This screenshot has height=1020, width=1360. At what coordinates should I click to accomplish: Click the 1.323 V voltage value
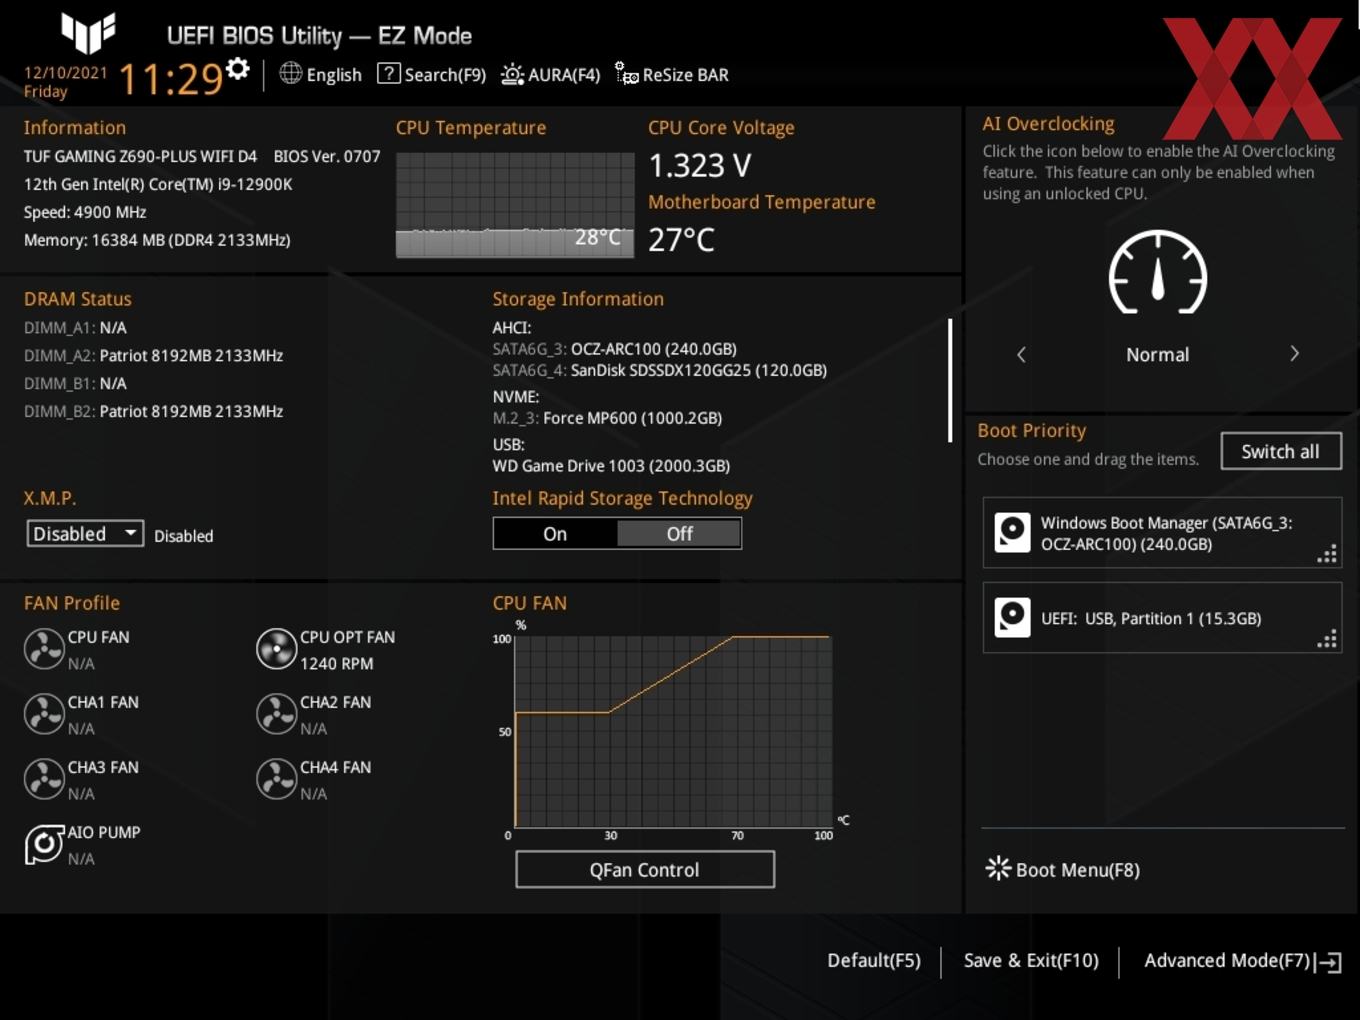pos(700,165)
